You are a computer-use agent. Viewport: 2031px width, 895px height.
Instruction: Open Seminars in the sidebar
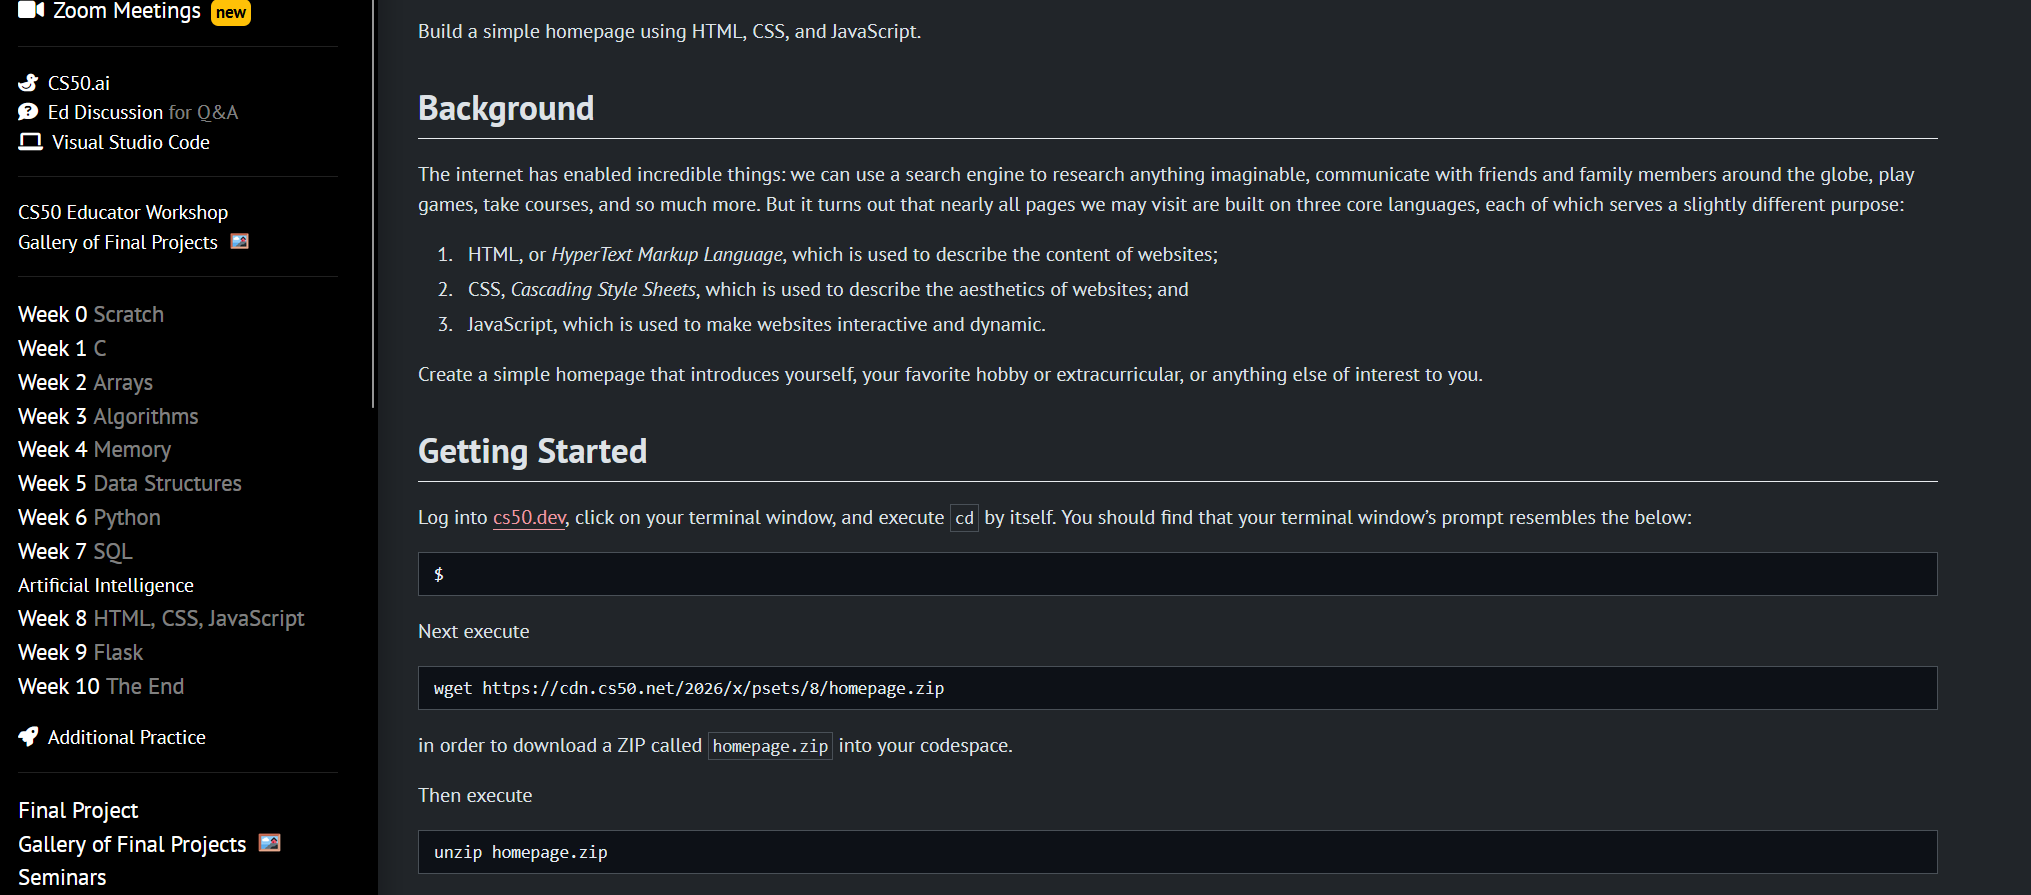pyautogui.click(x=62, y=877)
